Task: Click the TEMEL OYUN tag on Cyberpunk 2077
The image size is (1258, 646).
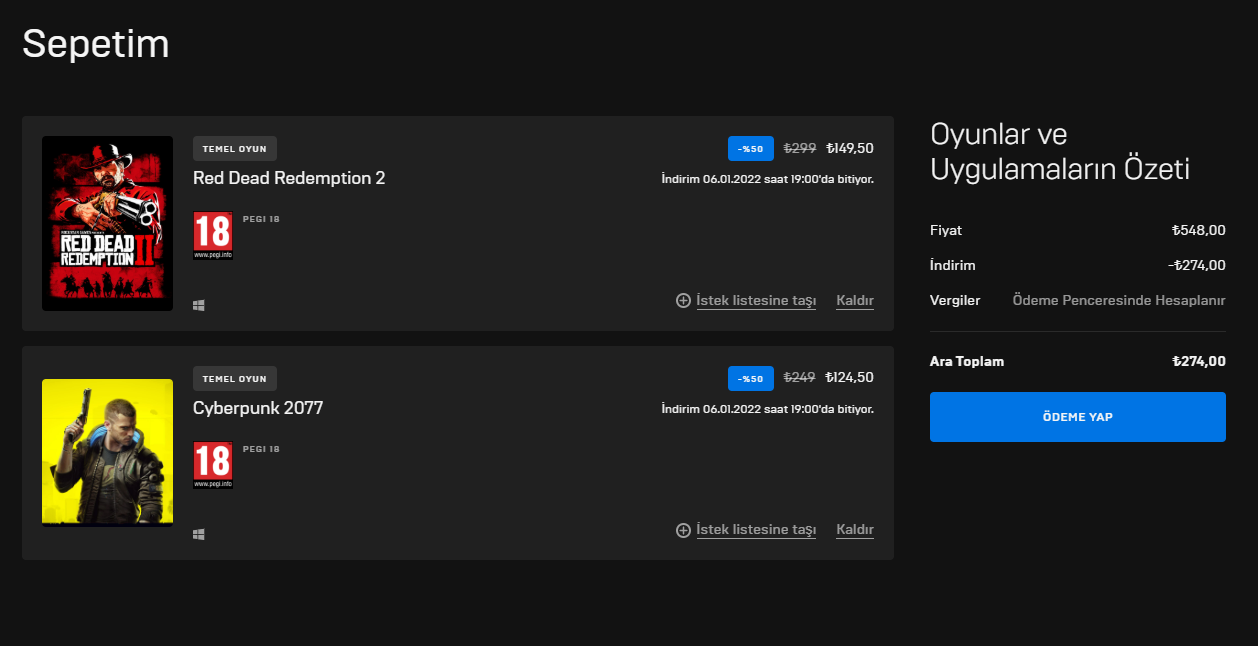Action: pyautogui.click(x=235, y=378)
